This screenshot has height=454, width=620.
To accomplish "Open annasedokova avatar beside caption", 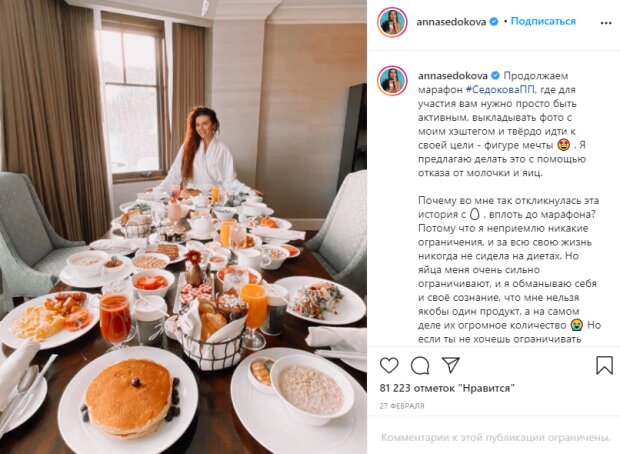I will click(x=392, y=81).
